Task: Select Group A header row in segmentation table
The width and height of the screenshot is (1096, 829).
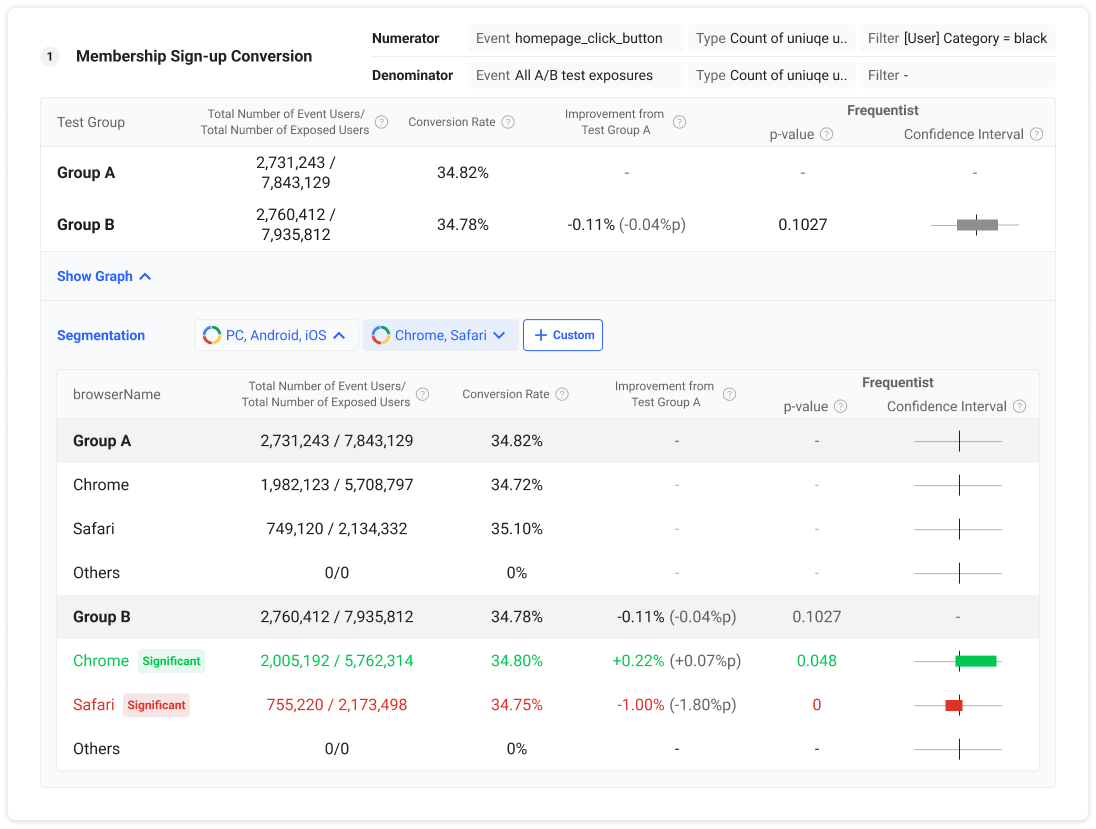Action: coord(548,441)
